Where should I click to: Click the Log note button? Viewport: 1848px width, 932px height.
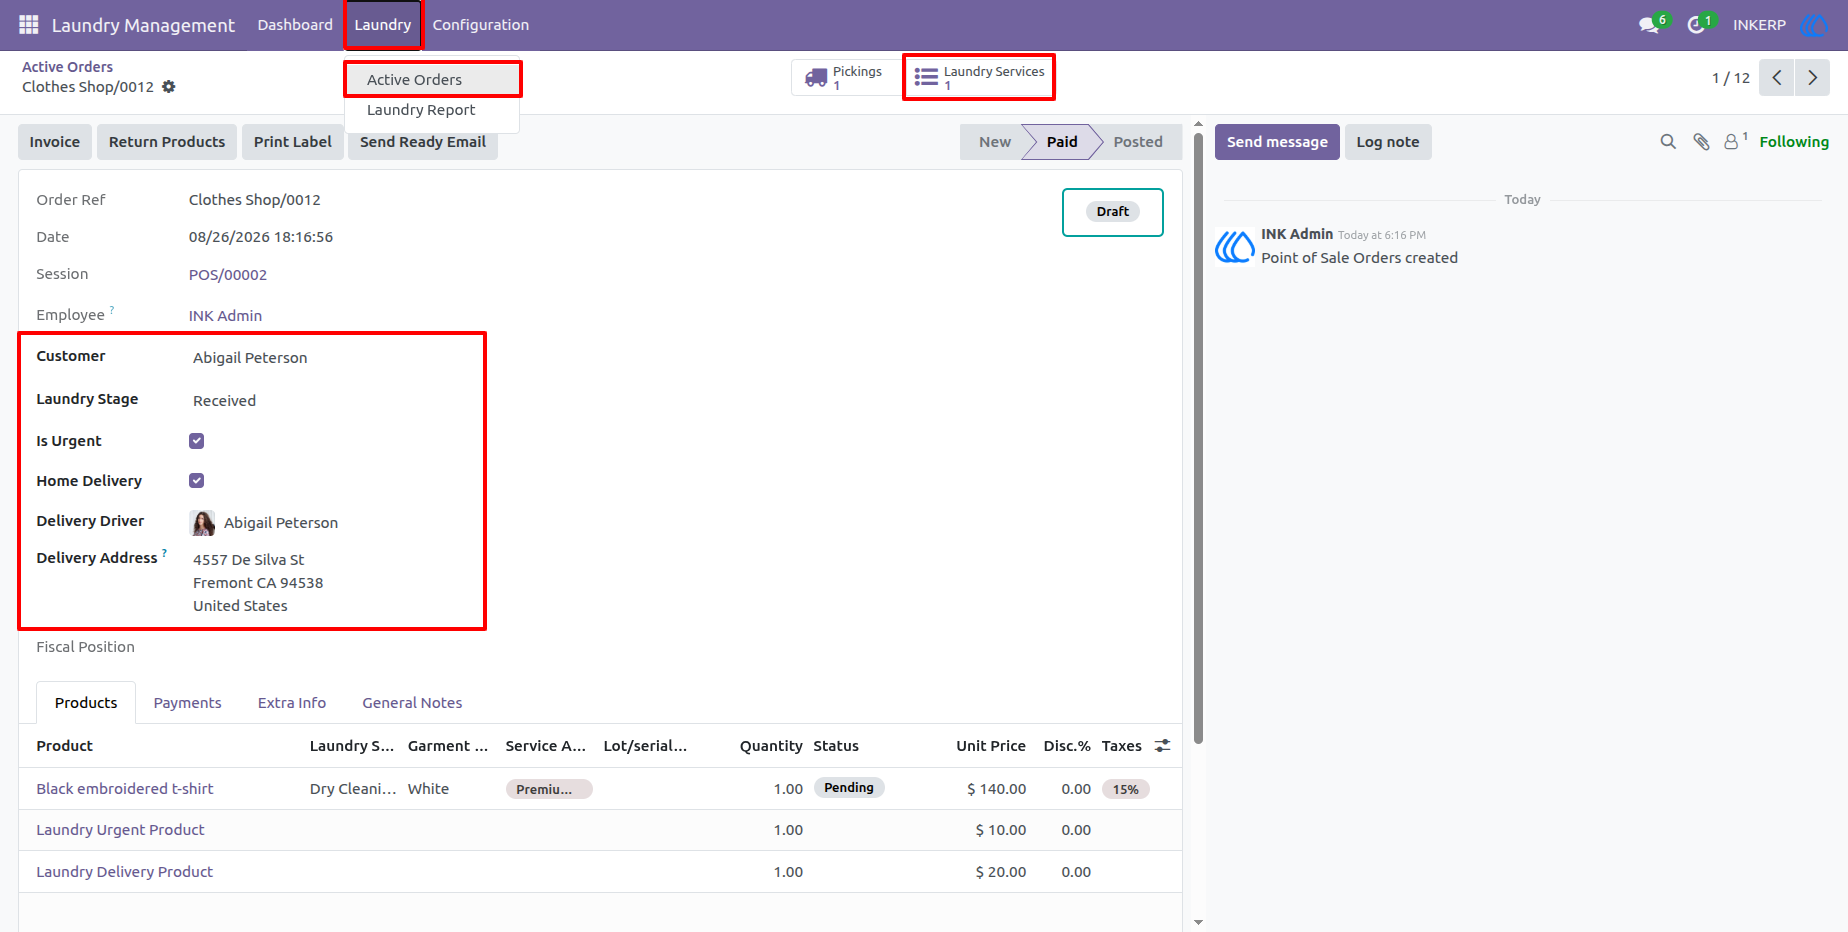coord(1388,142)
